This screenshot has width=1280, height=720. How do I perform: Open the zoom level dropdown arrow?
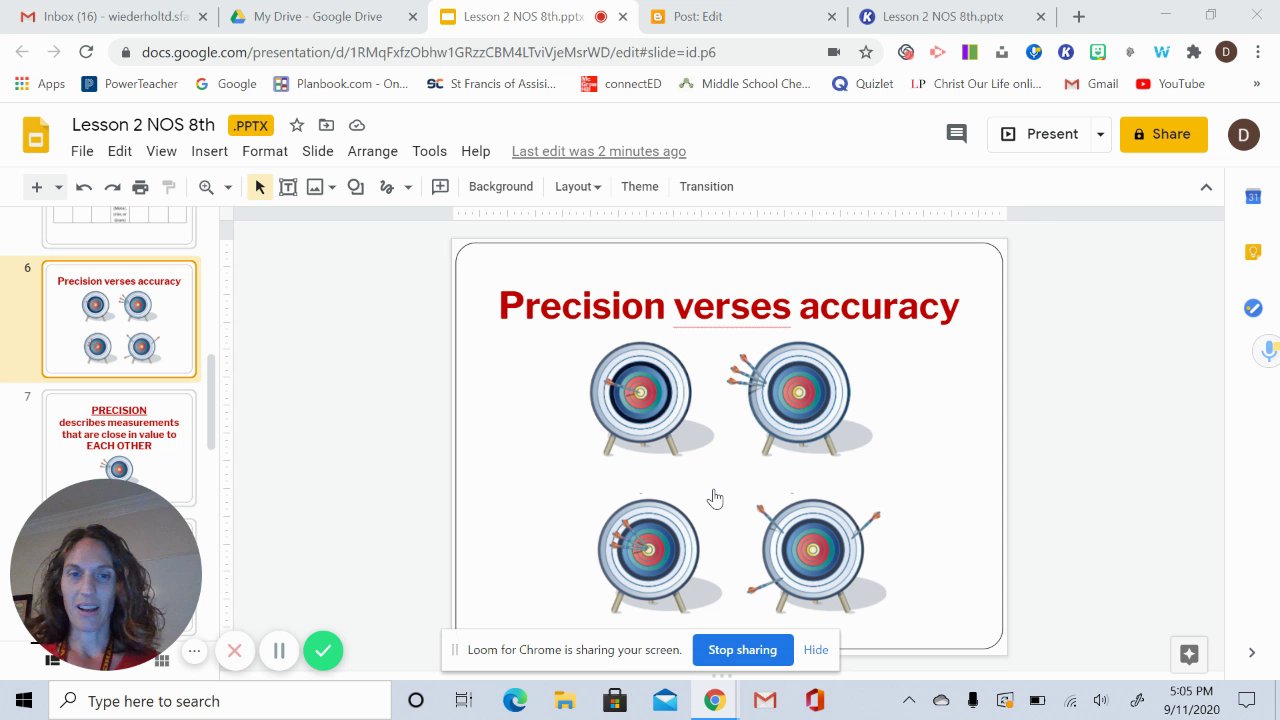228,187
